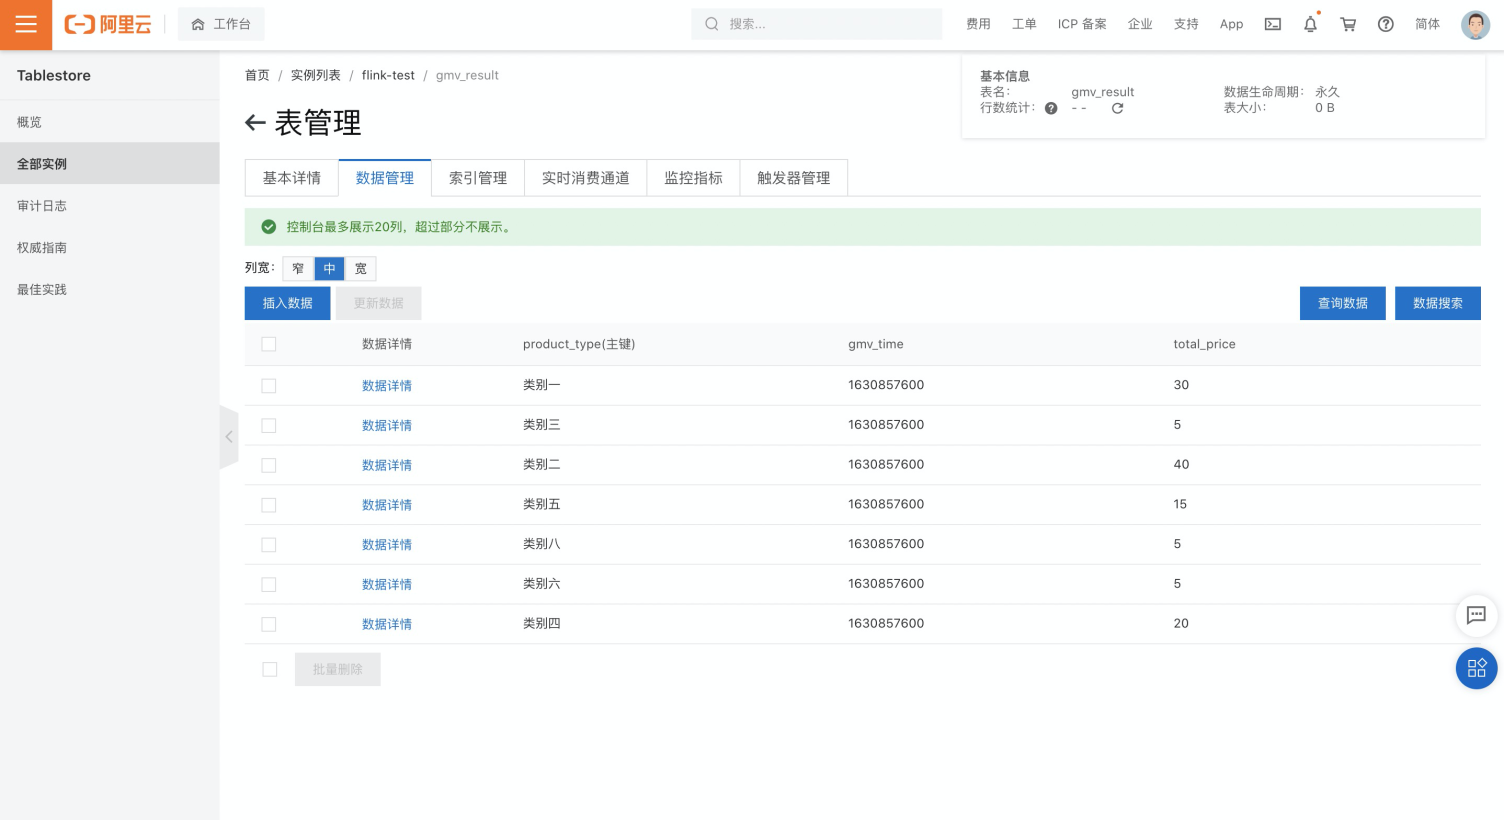Open 概览 in the sidebar
The image size is (1504, 820).
[110, 122]
